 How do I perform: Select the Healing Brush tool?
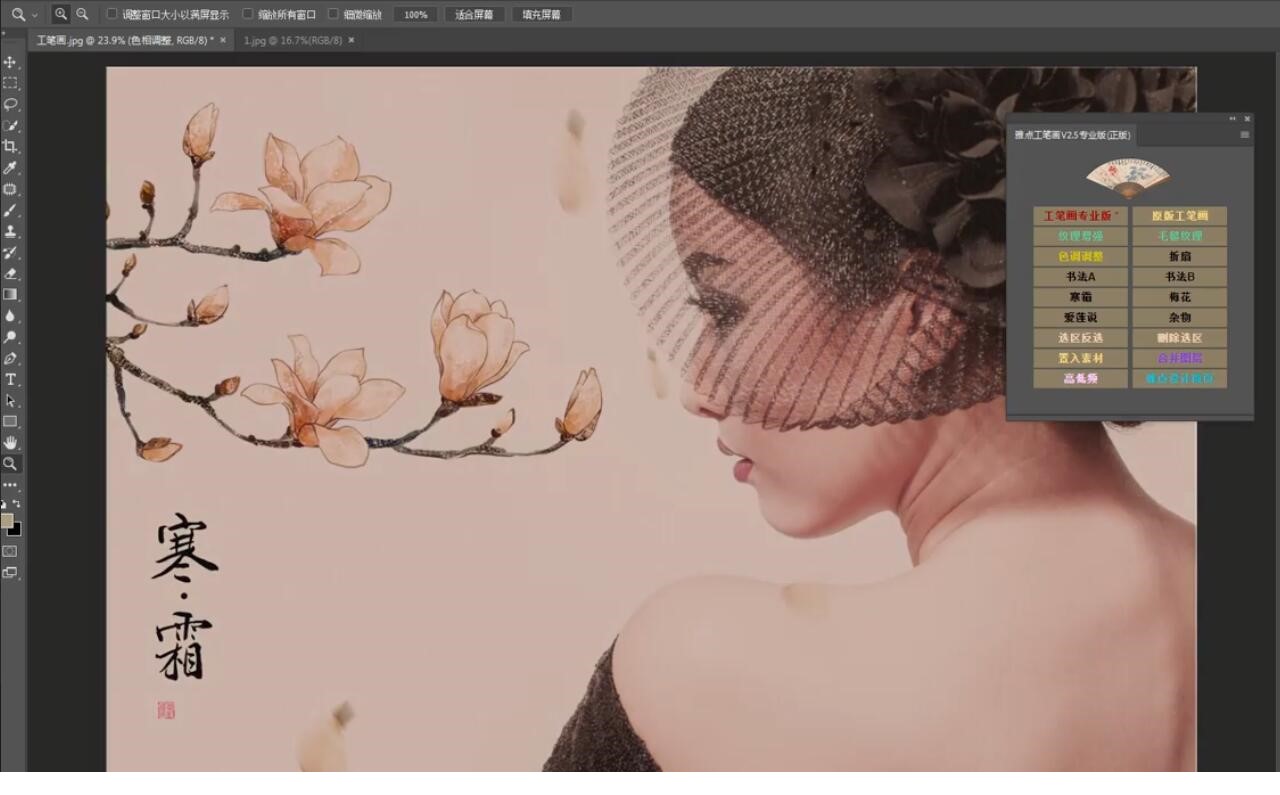click(10, 189)
